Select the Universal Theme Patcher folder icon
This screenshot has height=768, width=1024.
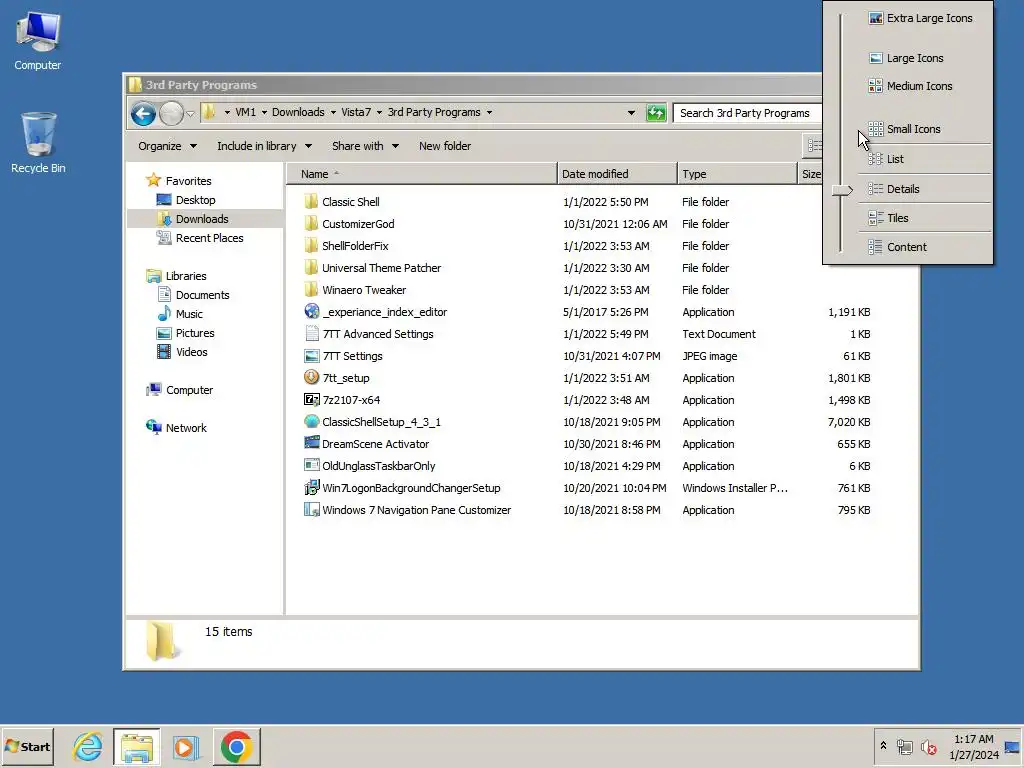[312, 268]
